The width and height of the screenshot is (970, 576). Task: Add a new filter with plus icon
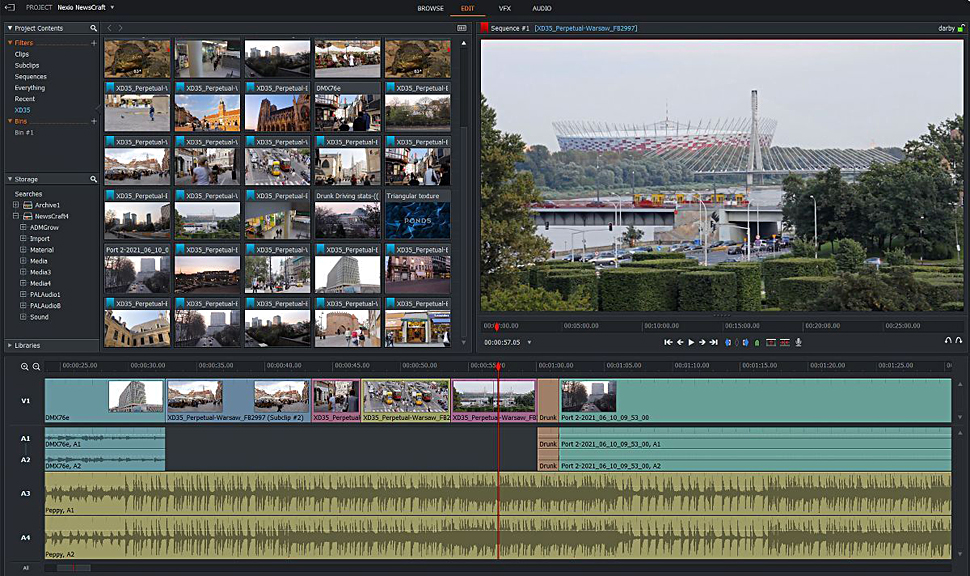[94, 43]
